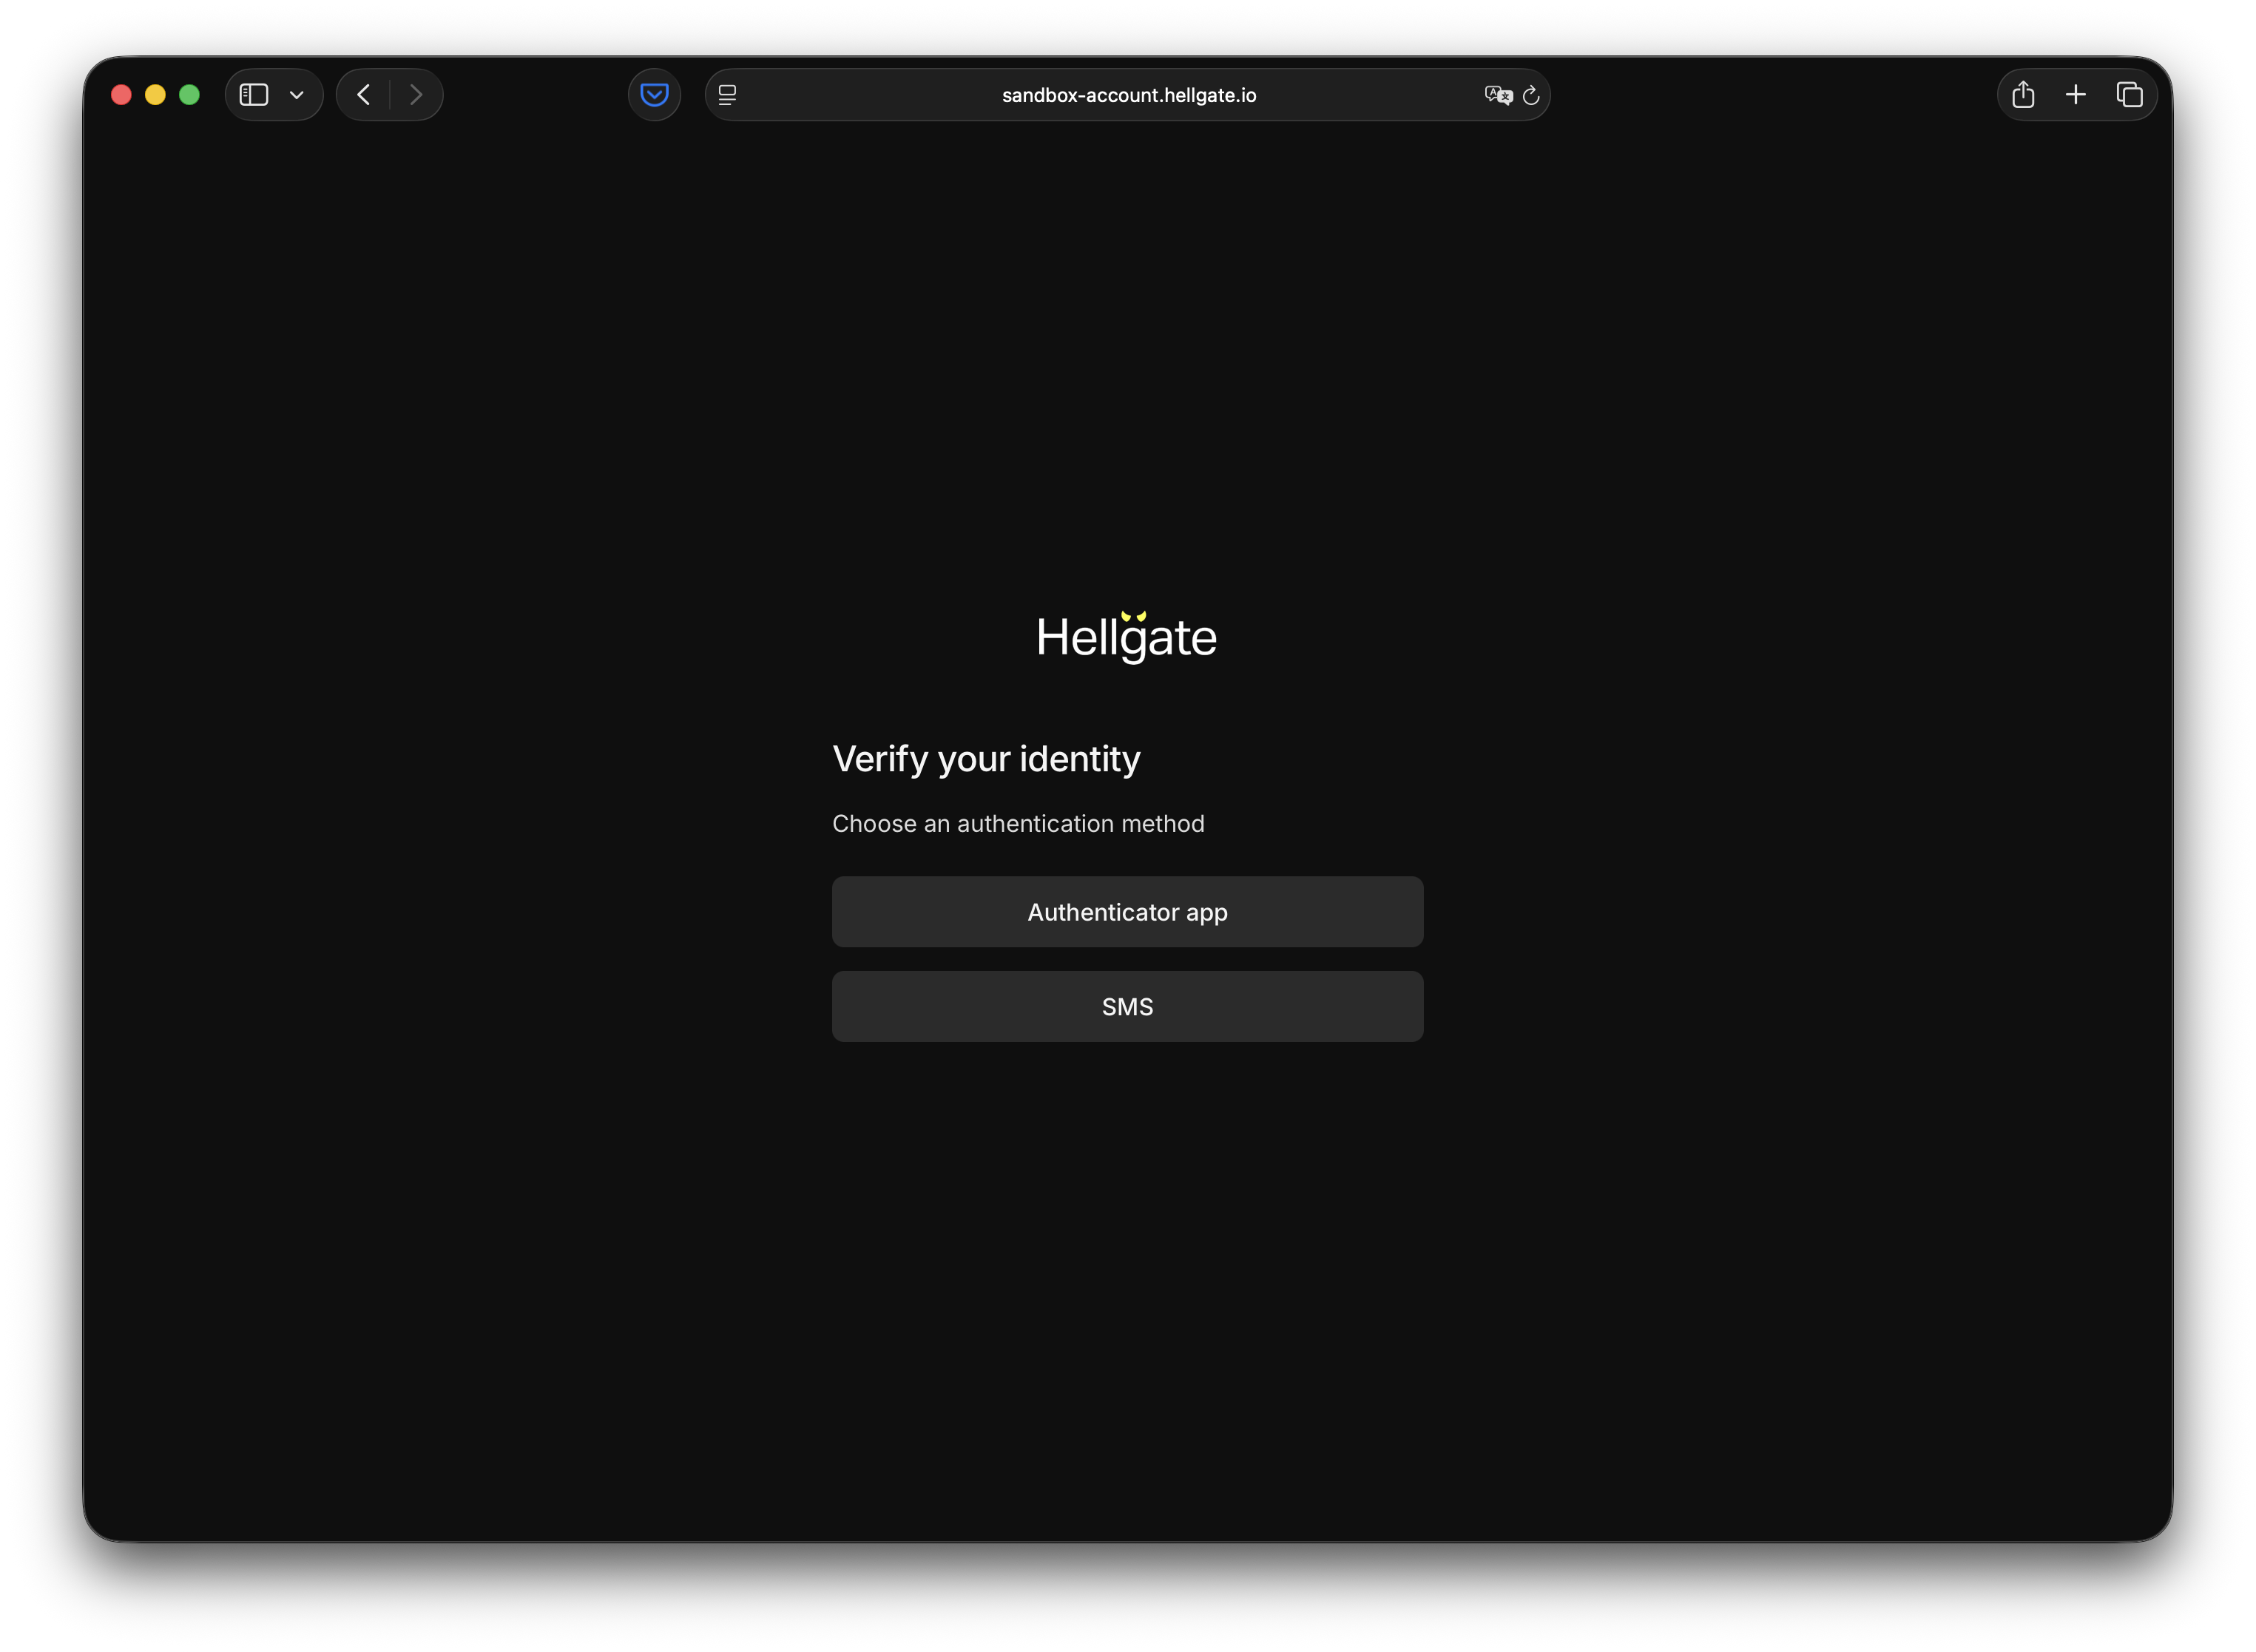
Task: Click the 'Verify your identity' heading
Action: 986,758
